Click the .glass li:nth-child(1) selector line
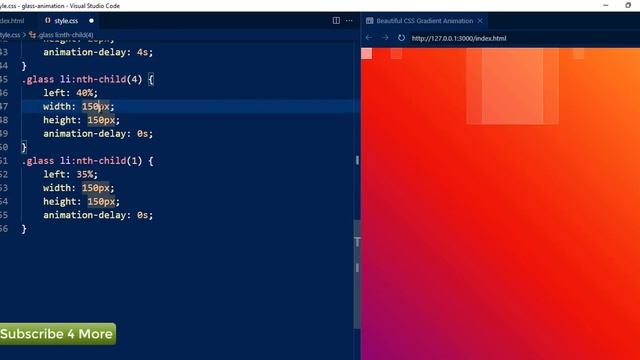640x360 pixels. (88, 161)
